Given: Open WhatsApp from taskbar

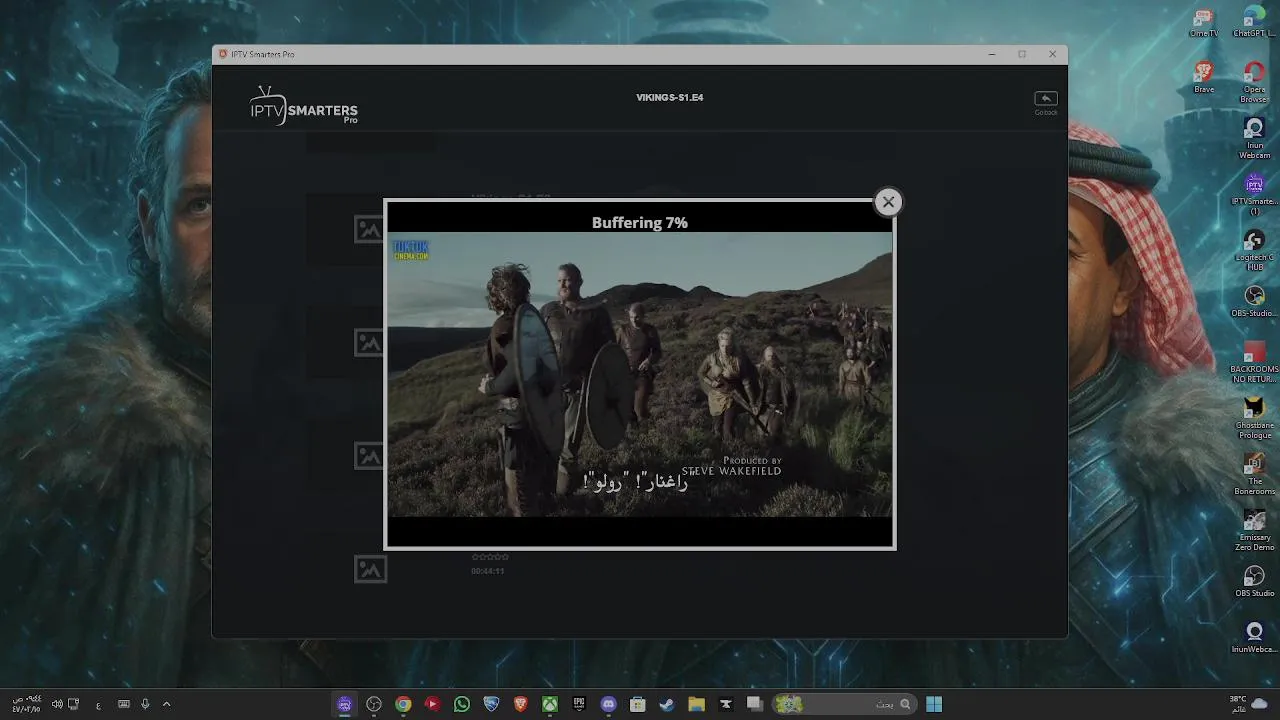Looking at the screenshot, I should click(462, 704).
